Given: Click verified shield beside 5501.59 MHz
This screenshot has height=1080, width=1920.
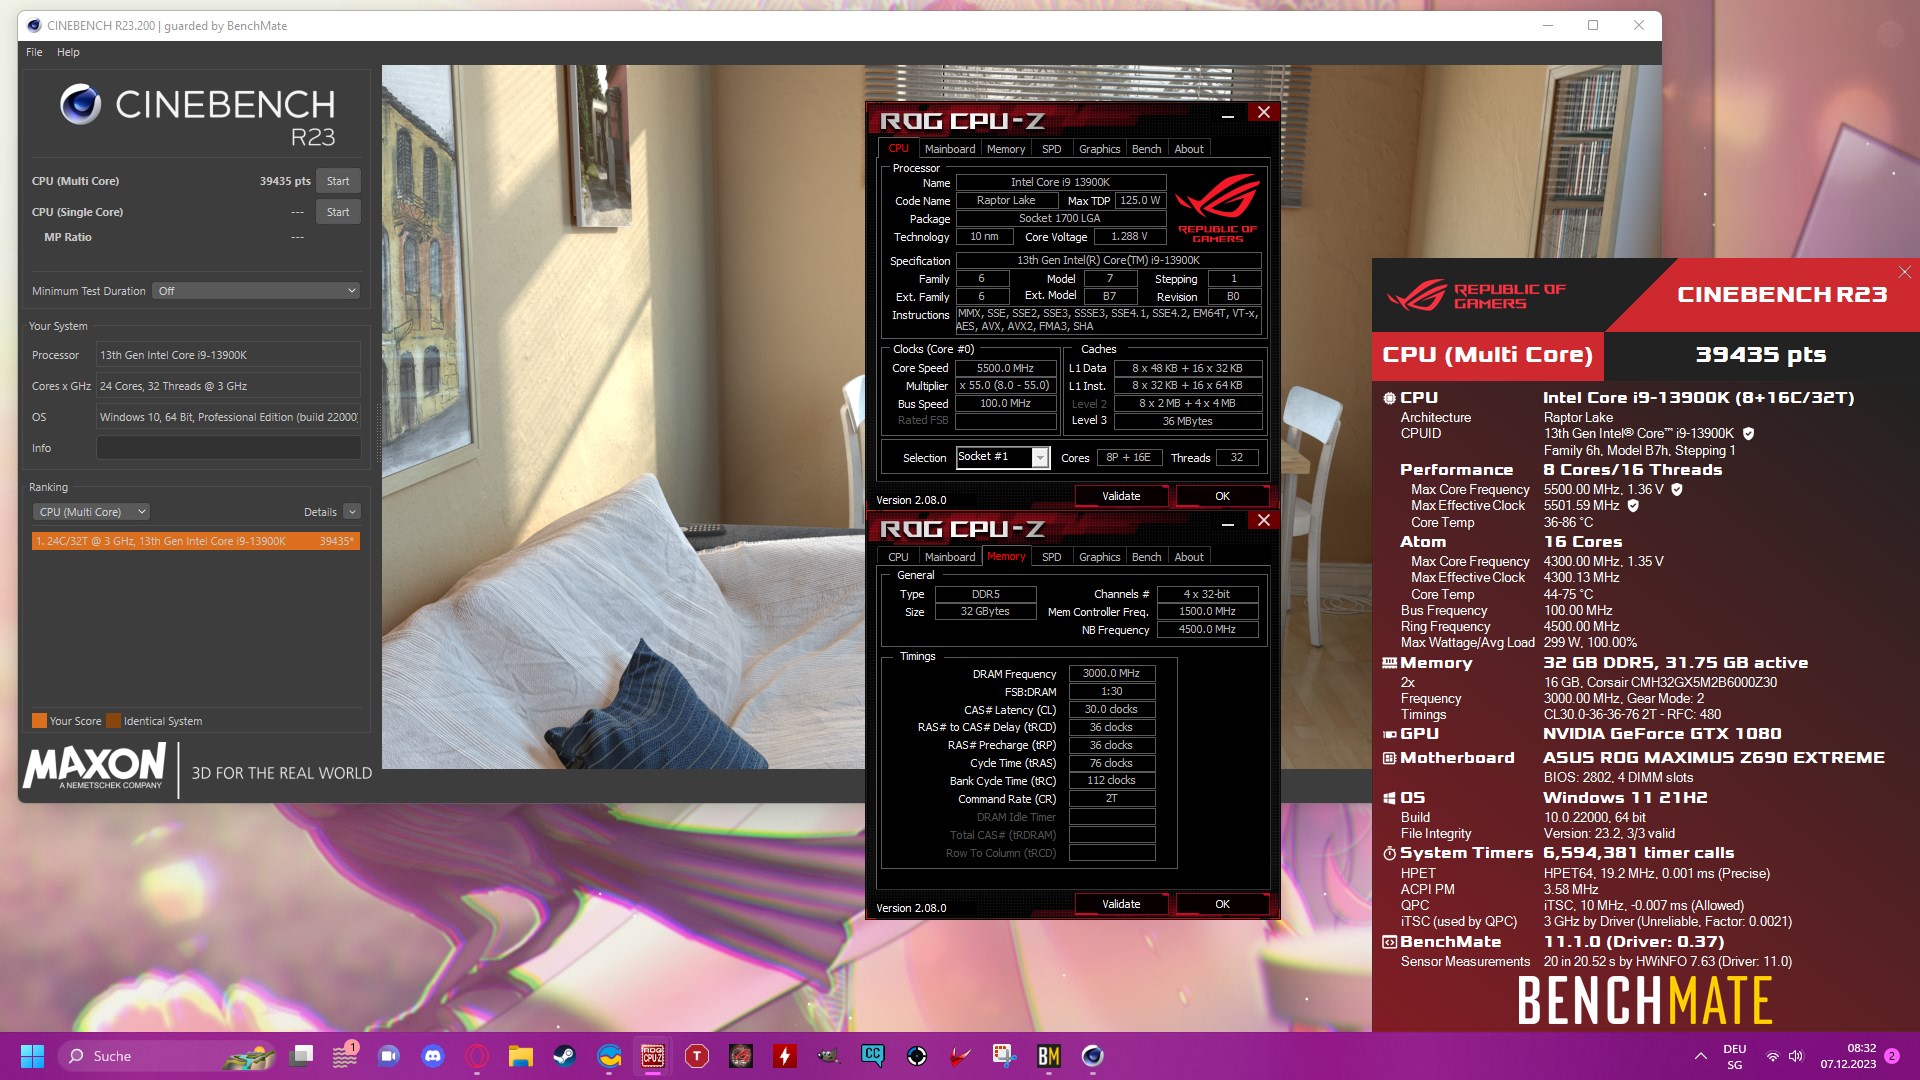Looking at the screenshot, I should click(x=1633, y=506).
